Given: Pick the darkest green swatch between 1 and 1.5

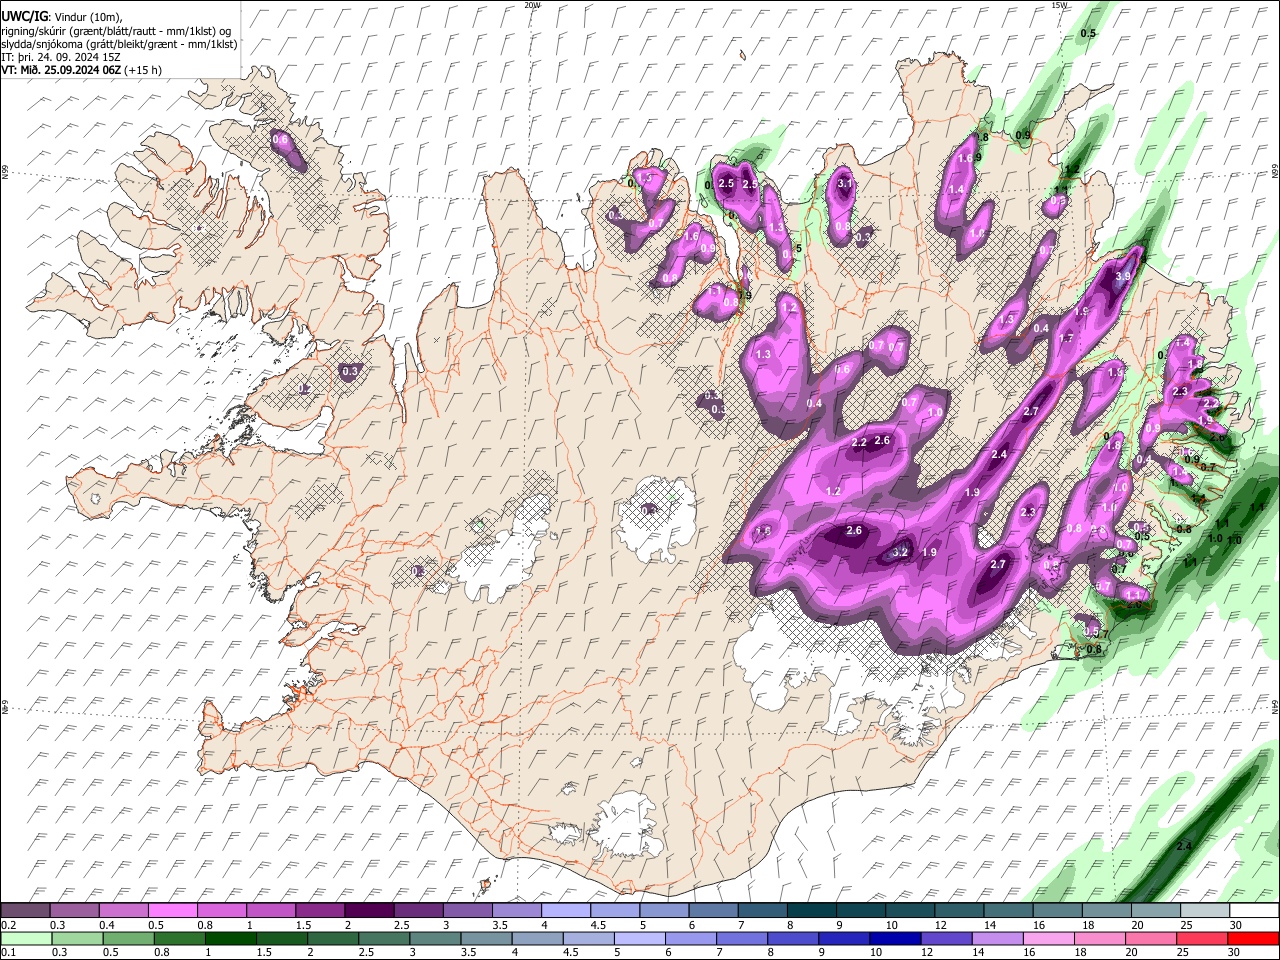Looking at the screenshot, I should coord(232,938).
